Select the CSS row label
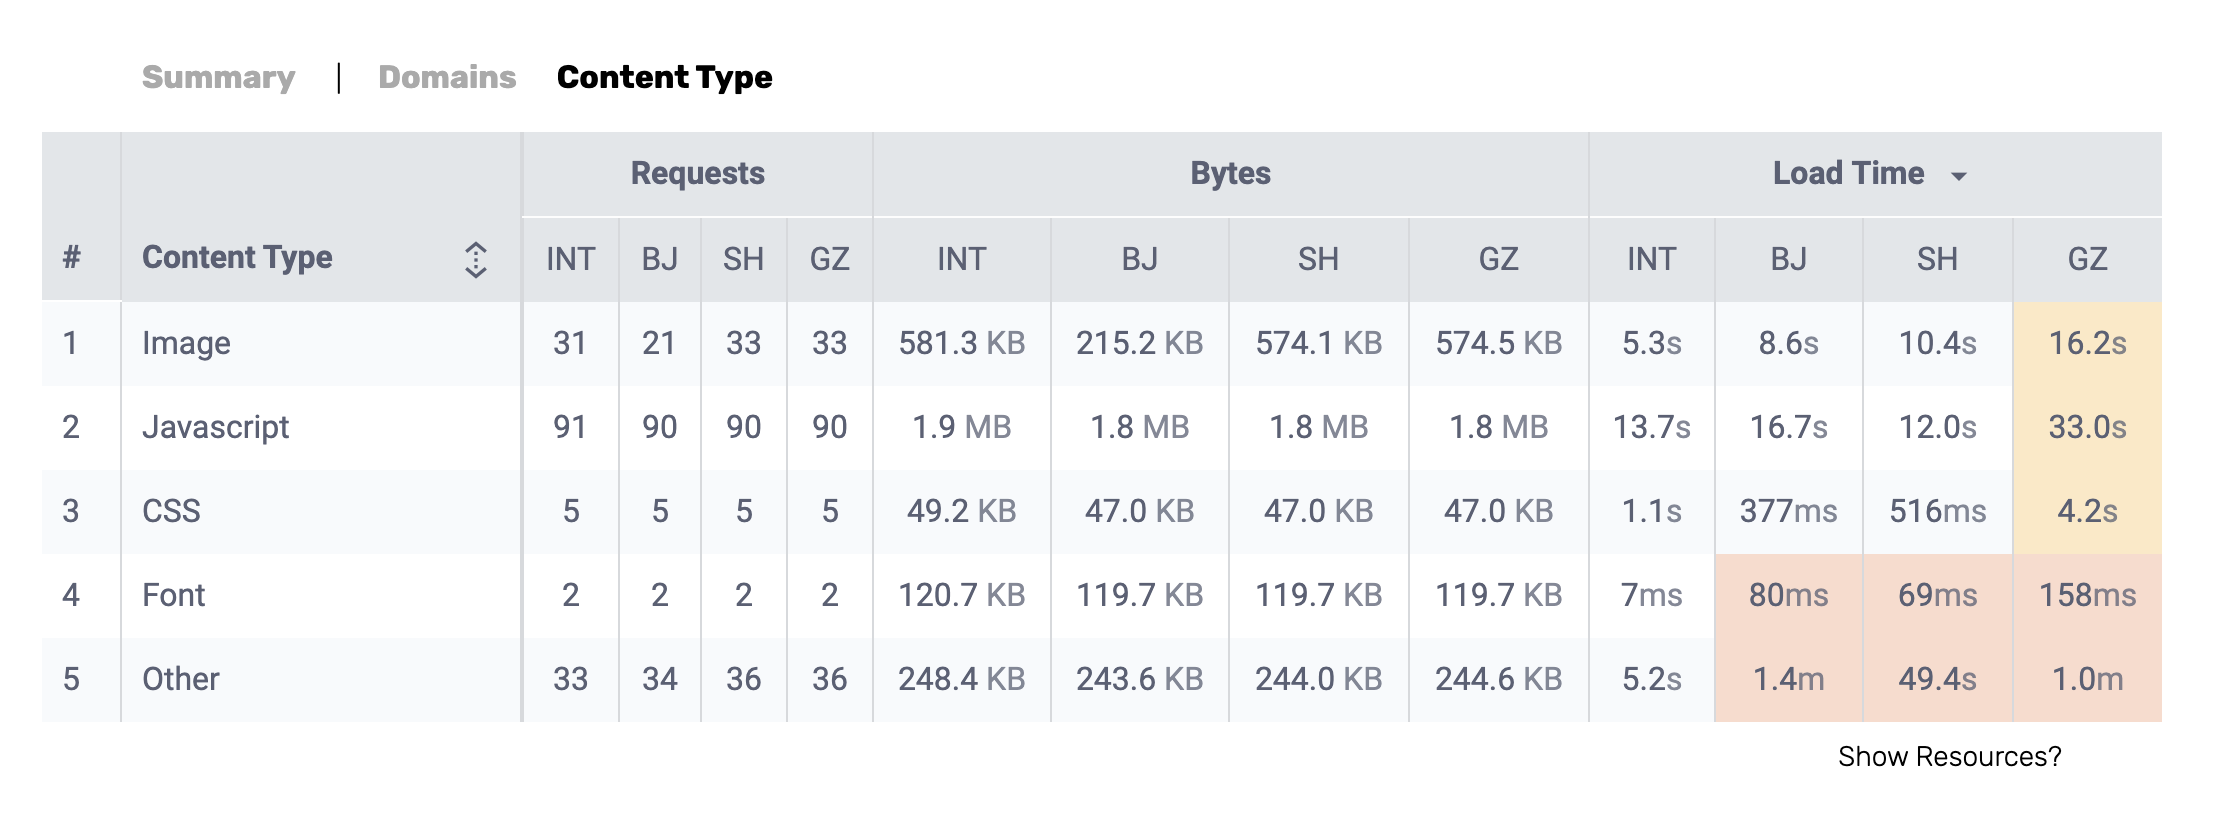 click(x=171, y=511)
